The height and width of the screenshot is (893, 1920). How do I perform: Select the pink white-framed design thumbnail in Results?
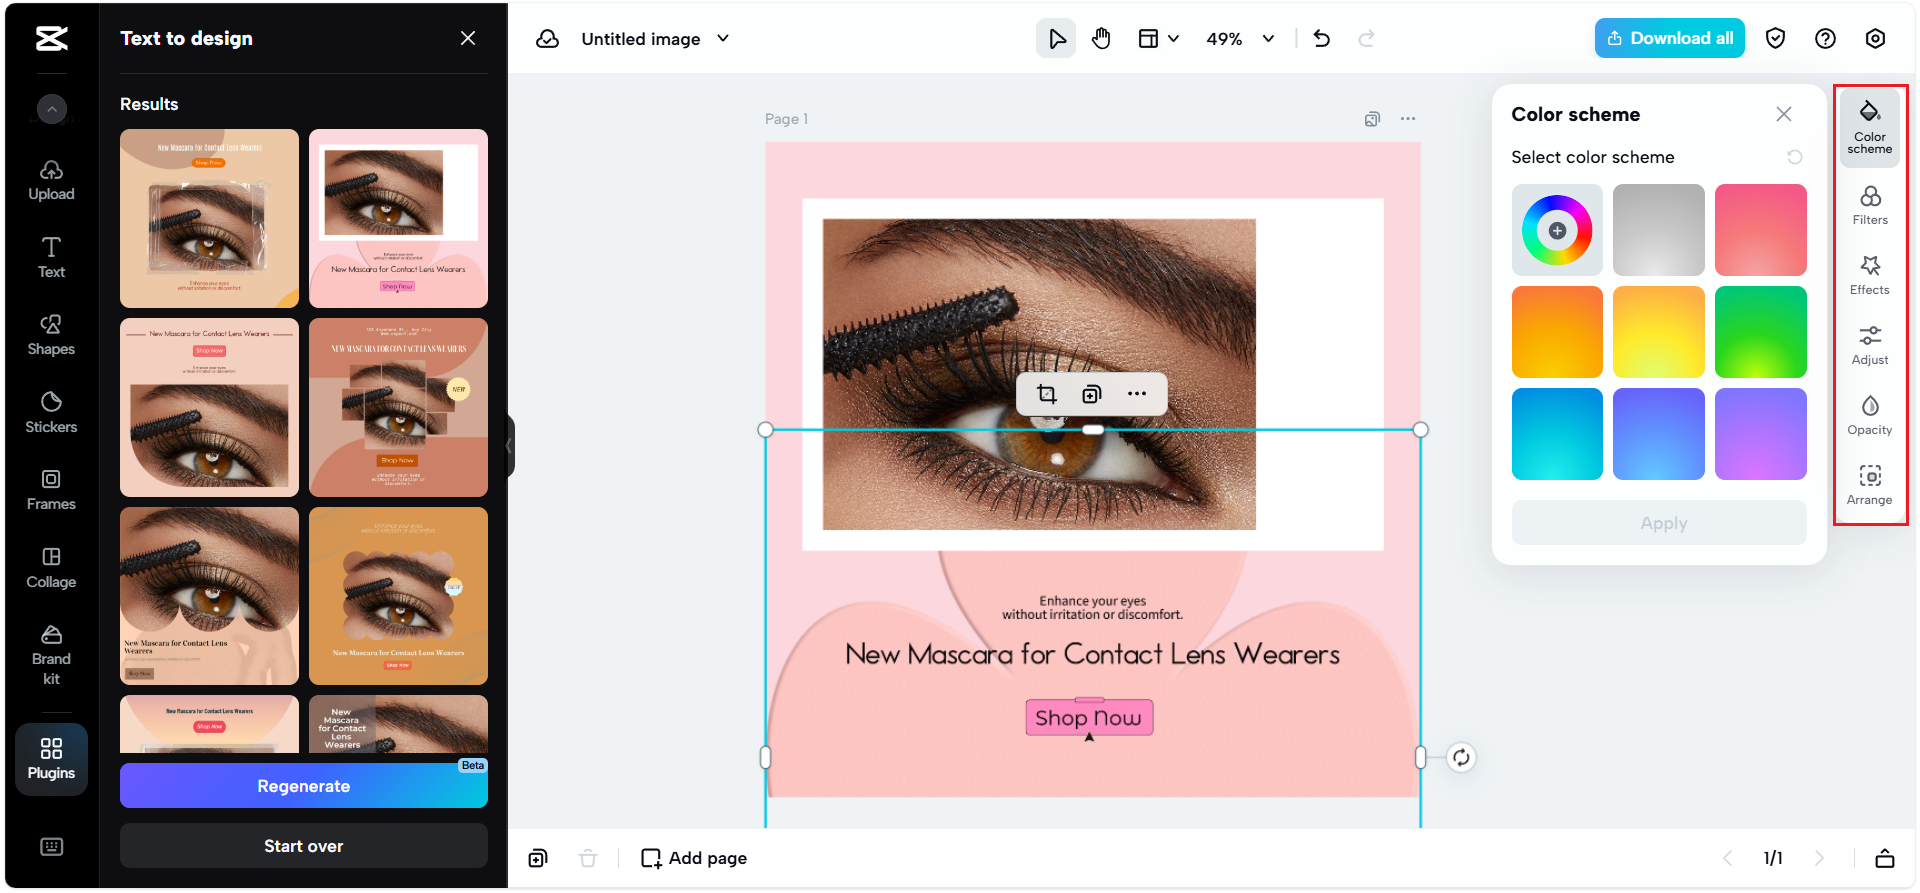[398, 218]
